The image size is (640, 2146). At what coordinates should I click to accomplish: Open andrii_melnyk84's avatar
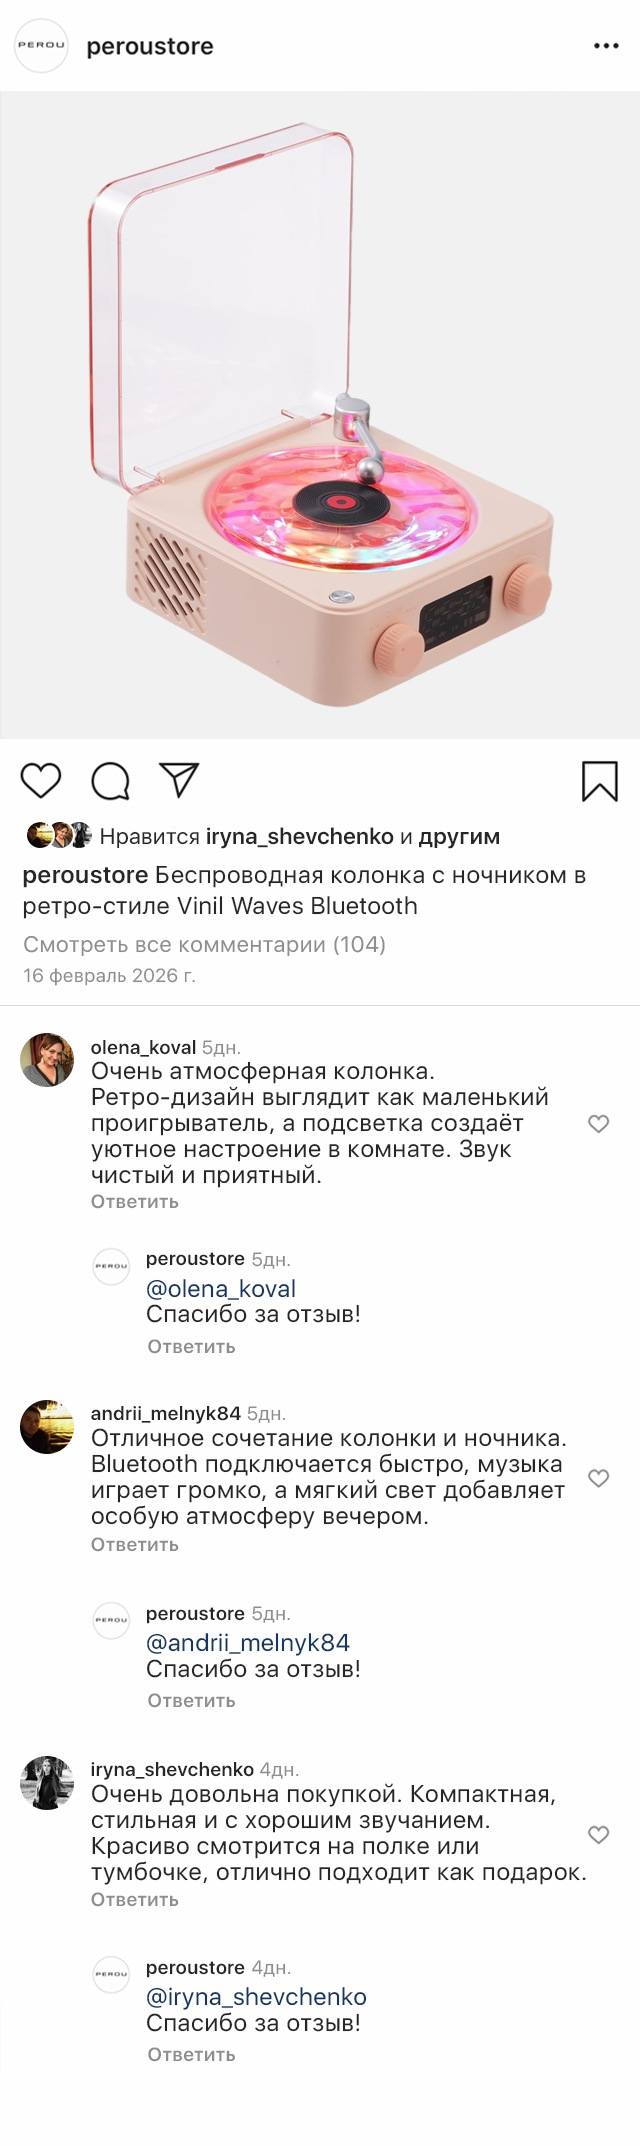(47, 1427)
